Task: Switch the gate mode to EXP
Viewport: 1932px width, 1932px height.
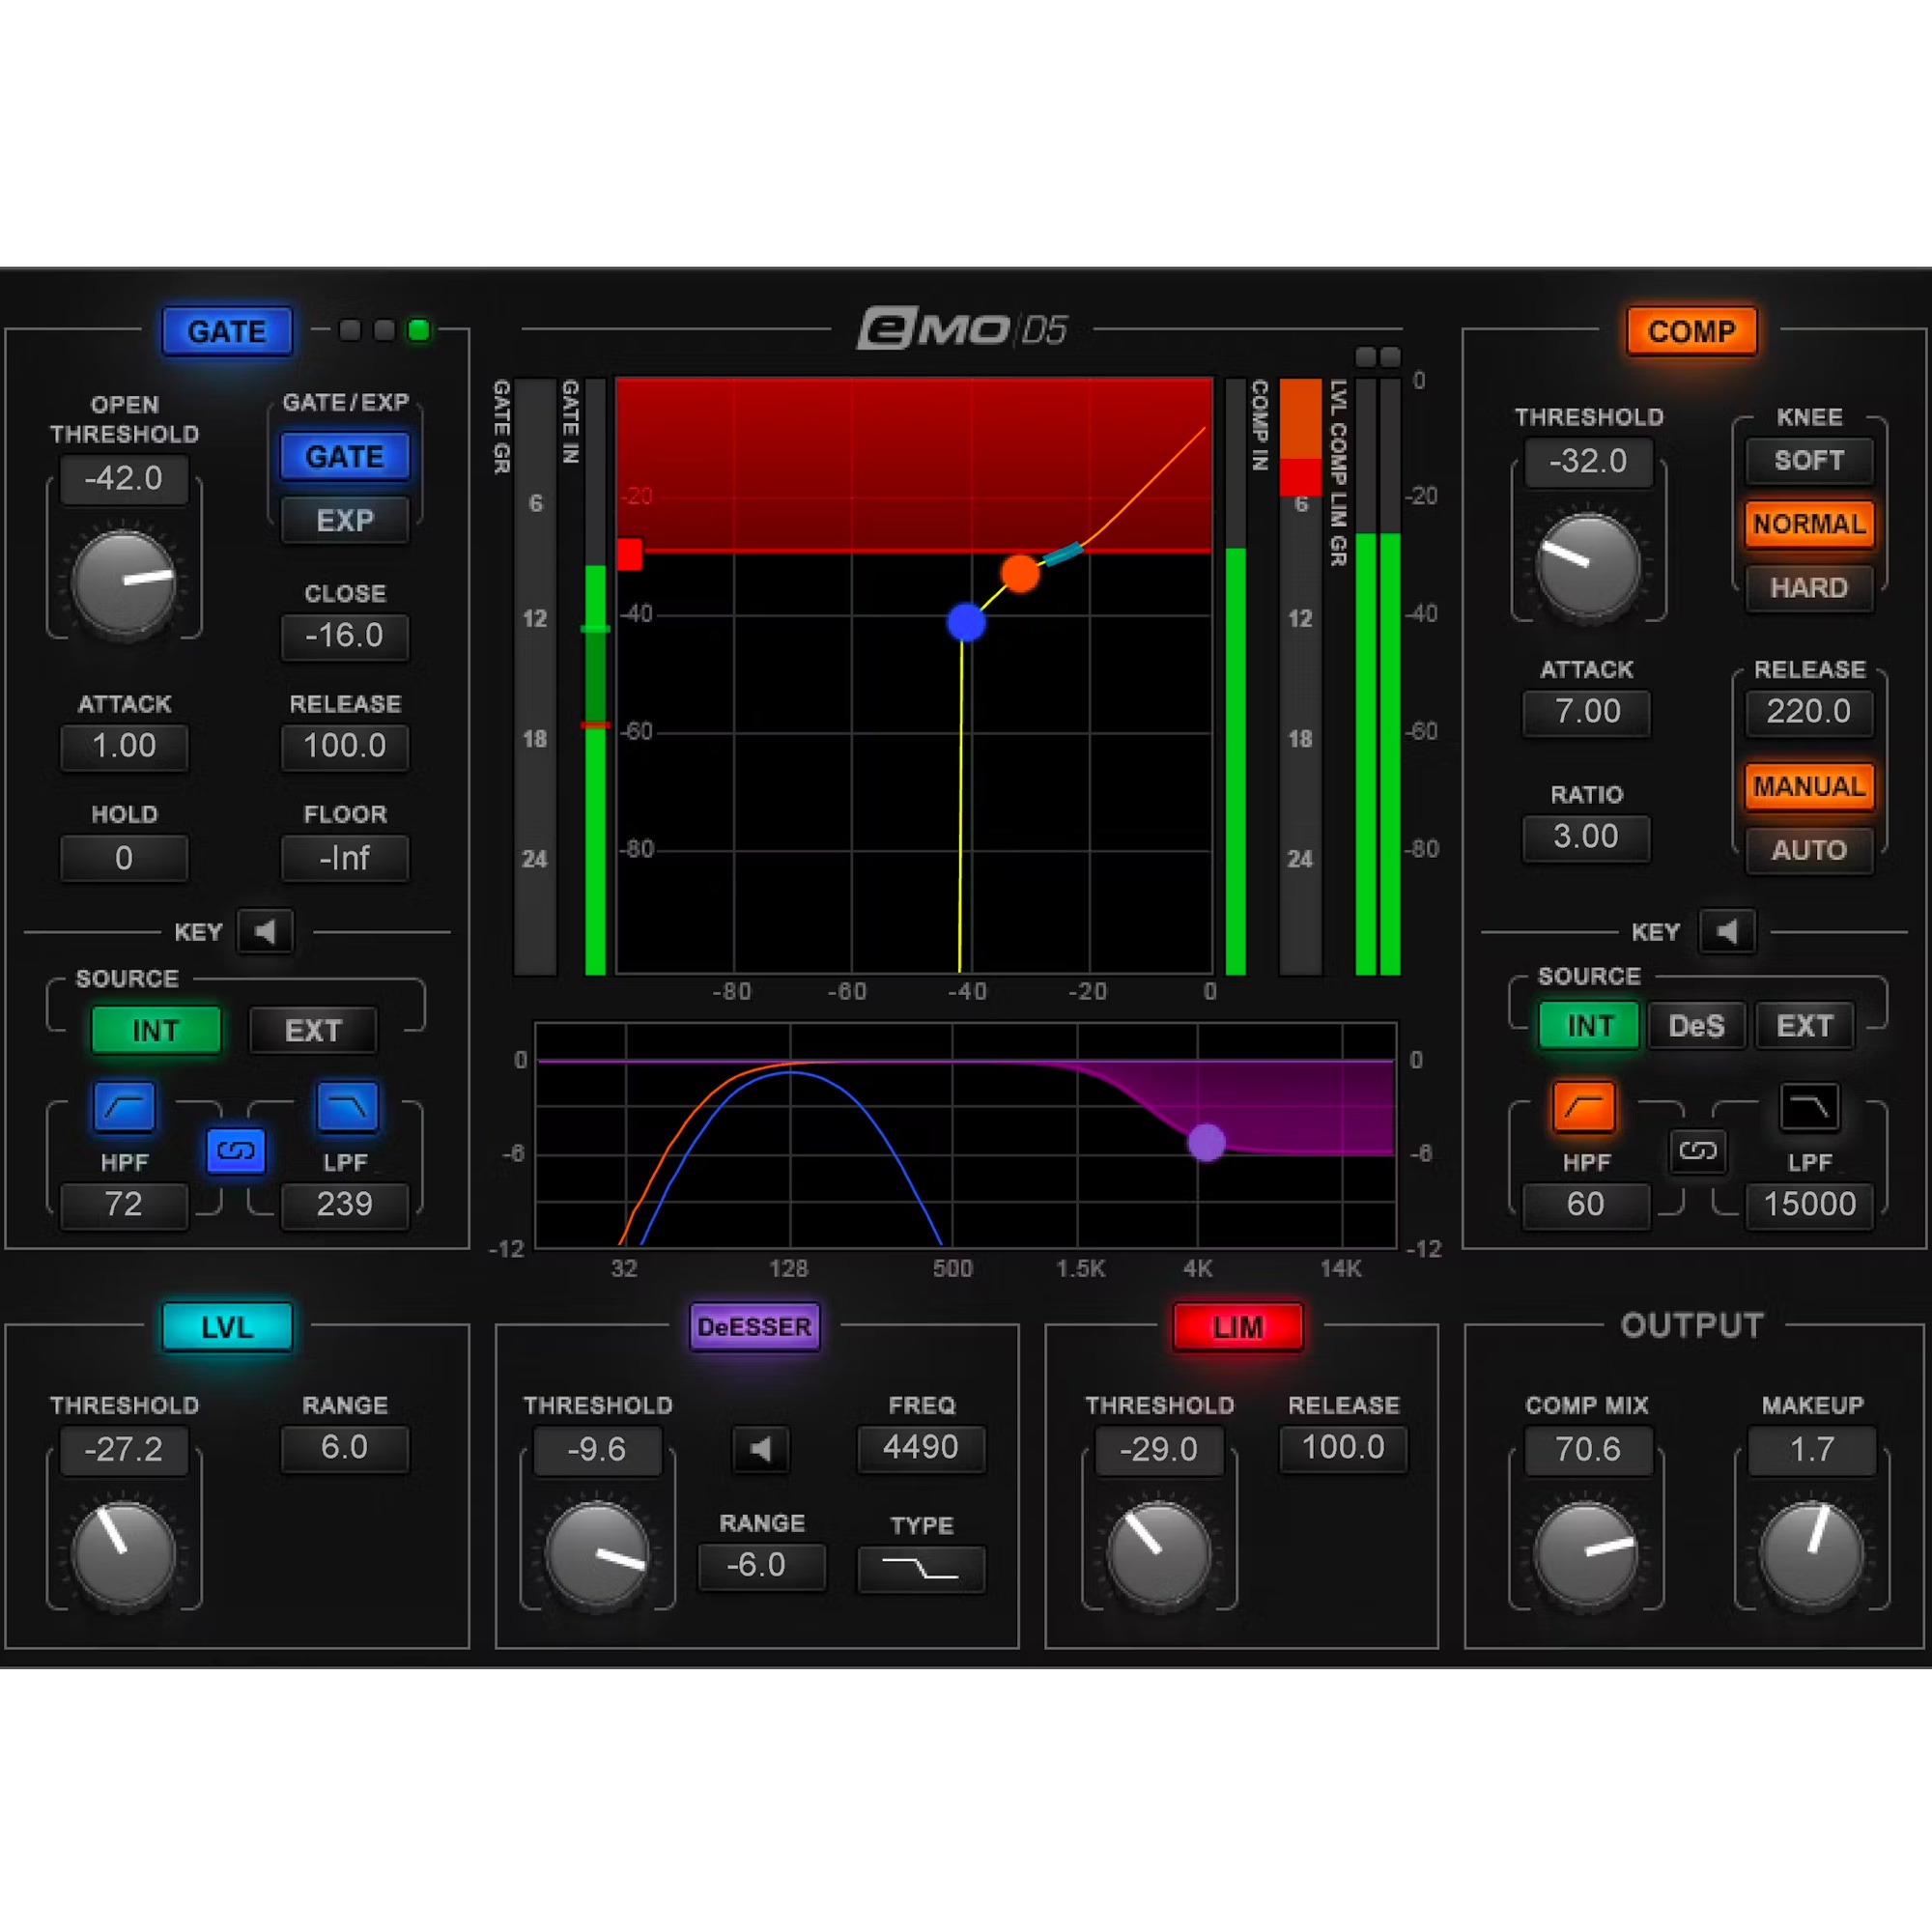Action: 345,519
